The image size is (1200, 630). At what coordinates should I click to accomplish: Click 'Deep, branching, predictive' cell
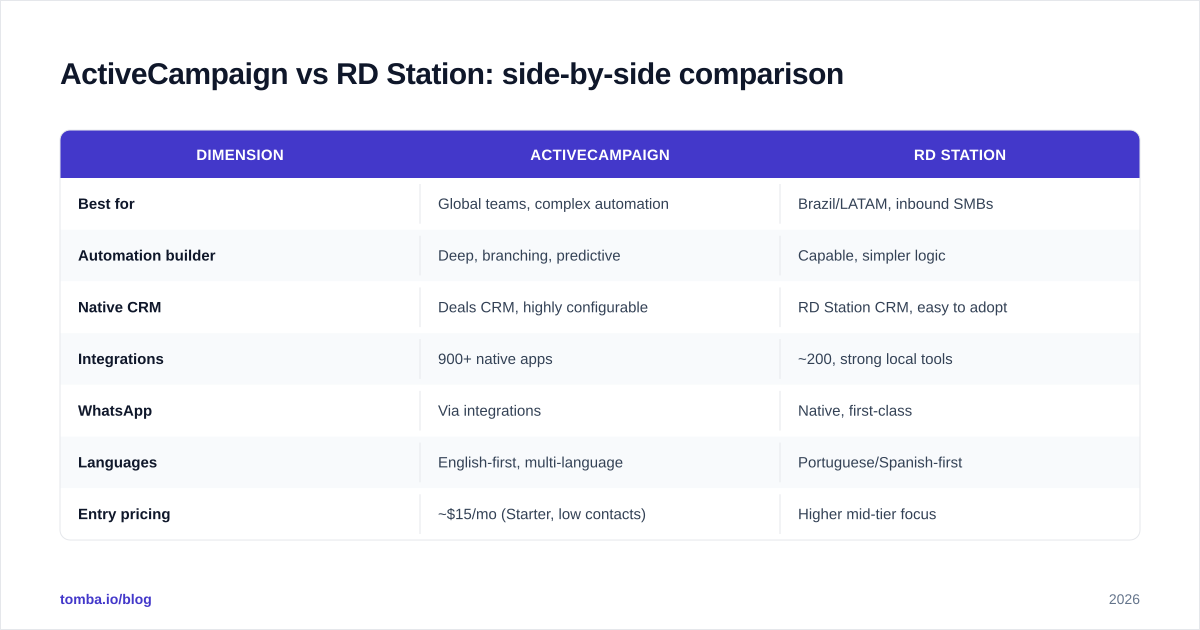pyautogui.click(x=600, y=256)
